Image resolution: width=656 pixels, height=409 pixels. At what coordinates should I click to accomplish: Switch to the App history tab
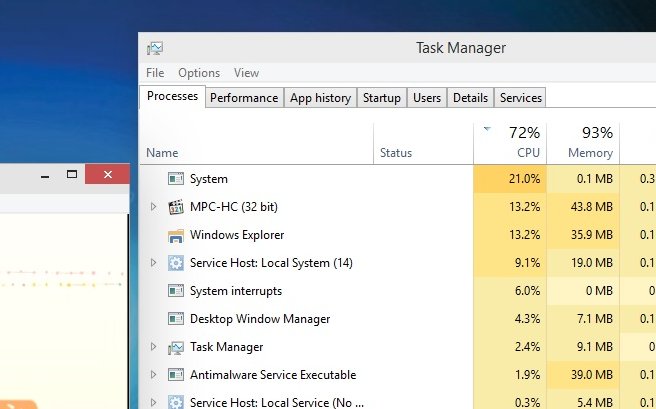coord(320,98)
